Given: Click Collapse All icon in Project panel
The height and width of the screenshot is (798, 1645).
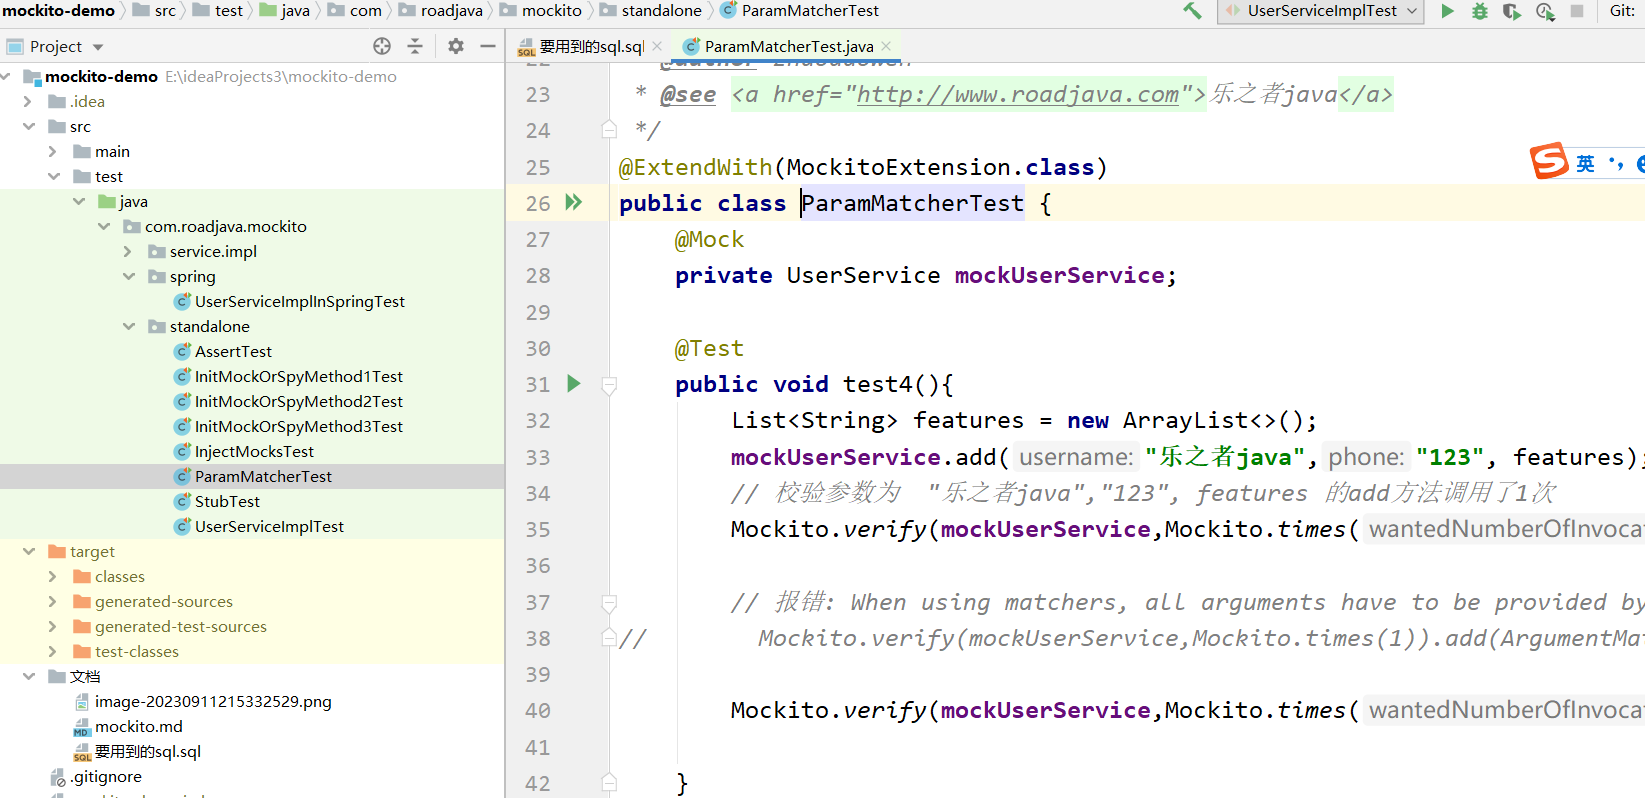Looking at the screenshot, I should [415, 46].
